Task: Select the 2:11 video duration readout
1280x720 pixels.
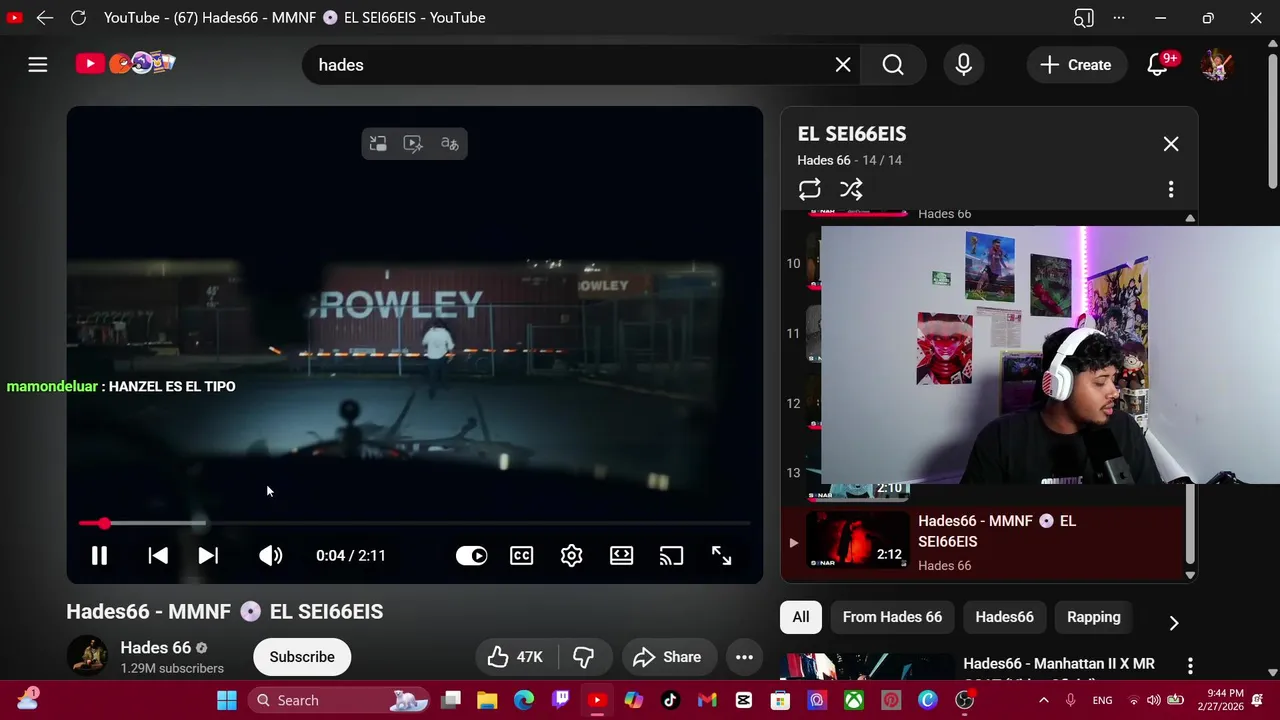Action: tap(371, 556)
